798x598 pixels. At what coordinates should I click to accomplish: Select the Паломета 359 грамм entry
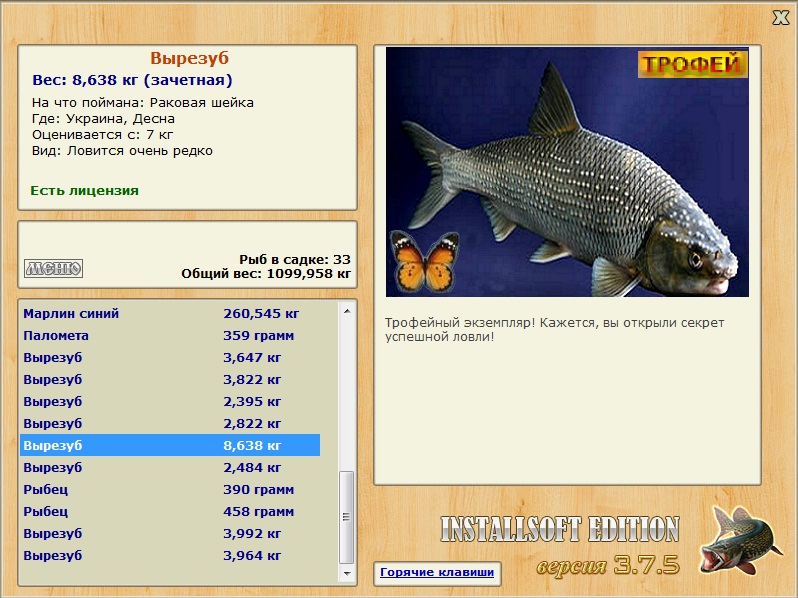coord(170,335)
